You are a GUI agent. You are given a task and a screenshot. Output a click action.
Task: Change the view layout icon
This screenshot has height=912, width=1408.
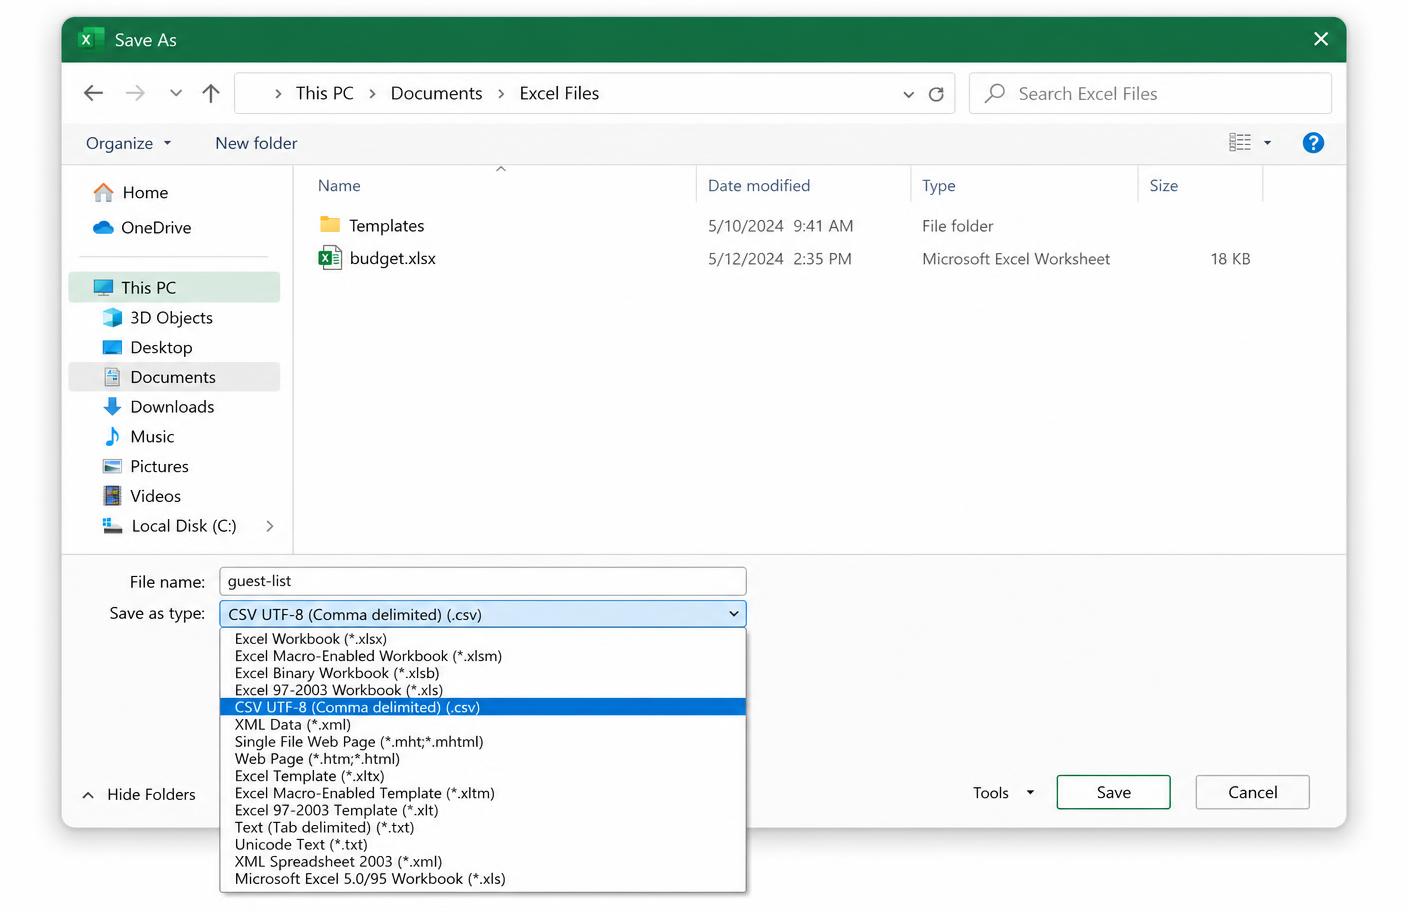point(1240,142)
